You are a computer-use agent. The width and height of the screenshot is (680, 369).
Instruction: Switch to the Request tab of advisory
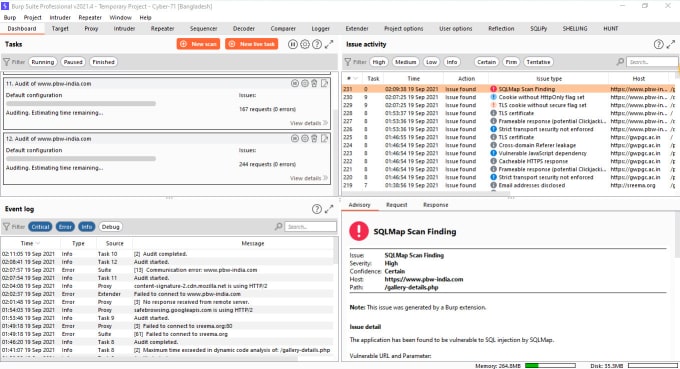pyautogui.click(x=396, y=205)
